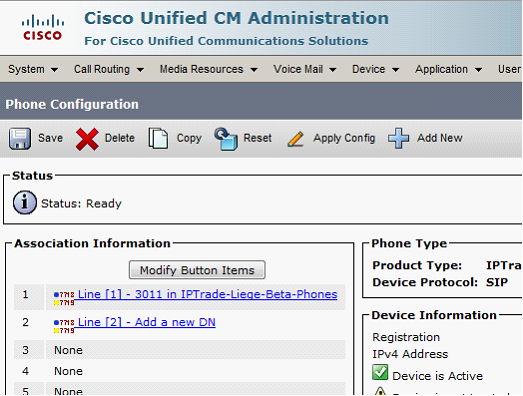Expand the Media Resources dropdown arrow
This screenshot has height=396, width=523.
coord(254,70)
